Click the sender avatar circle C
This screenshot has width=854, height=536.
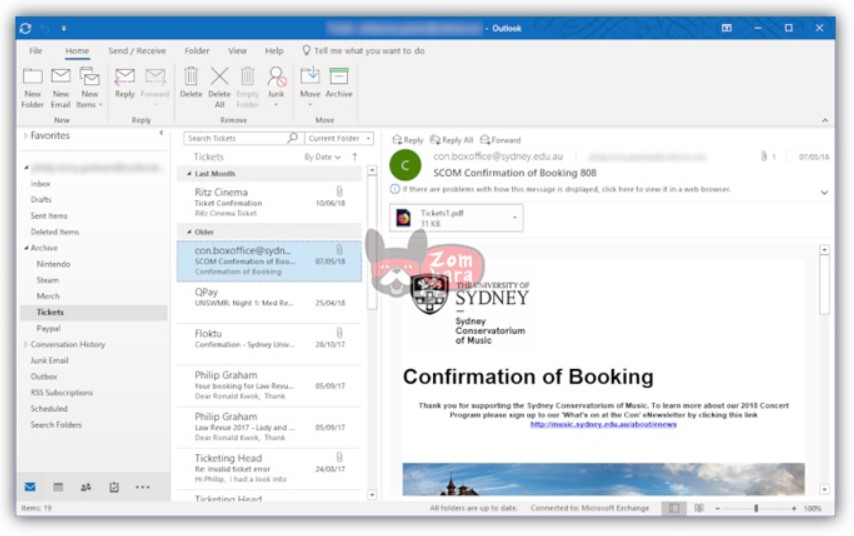(405, 165)
